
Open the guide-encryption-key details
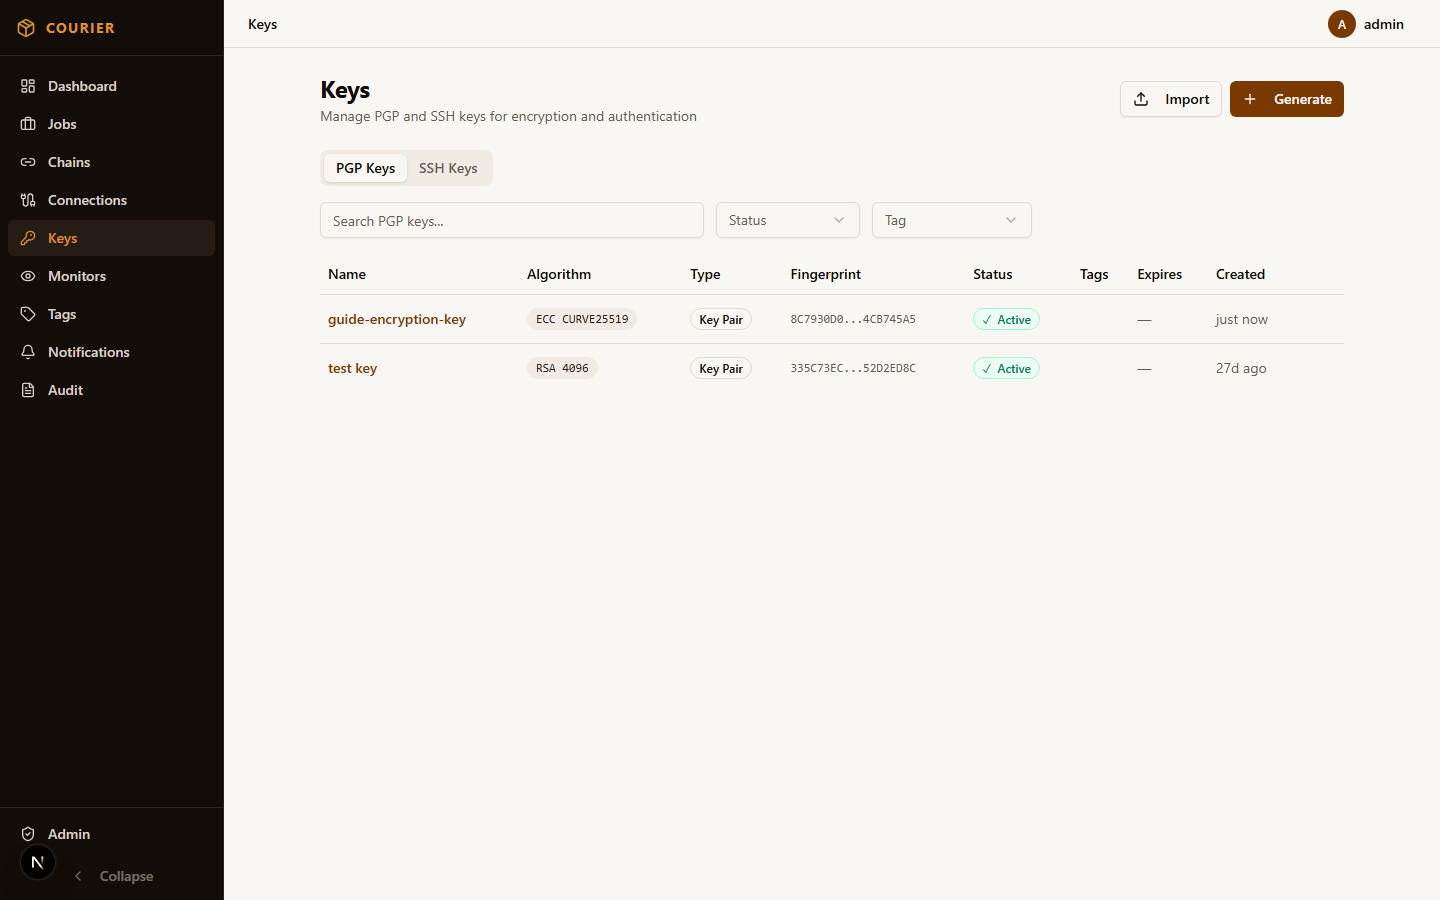(397, 319)
